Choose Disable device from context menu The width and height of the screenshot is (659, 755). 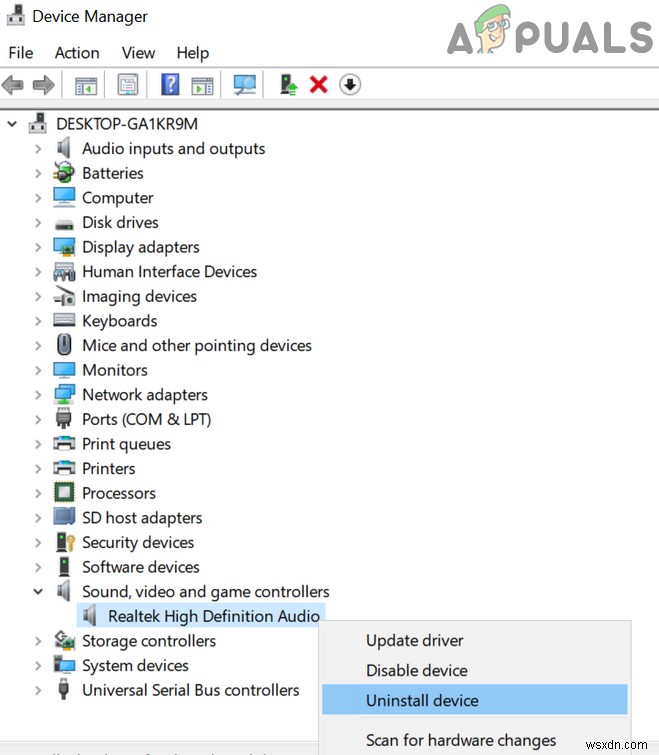coord(416,670)
